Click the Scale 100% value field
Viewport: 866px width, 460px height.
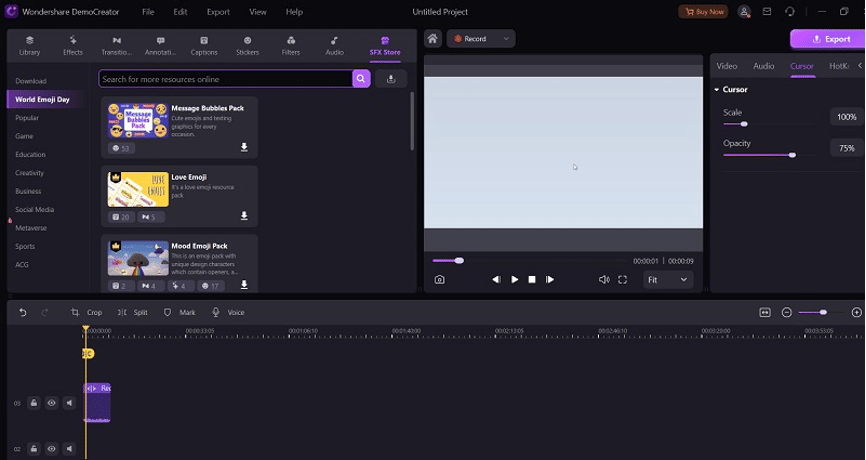pos(847,117)
